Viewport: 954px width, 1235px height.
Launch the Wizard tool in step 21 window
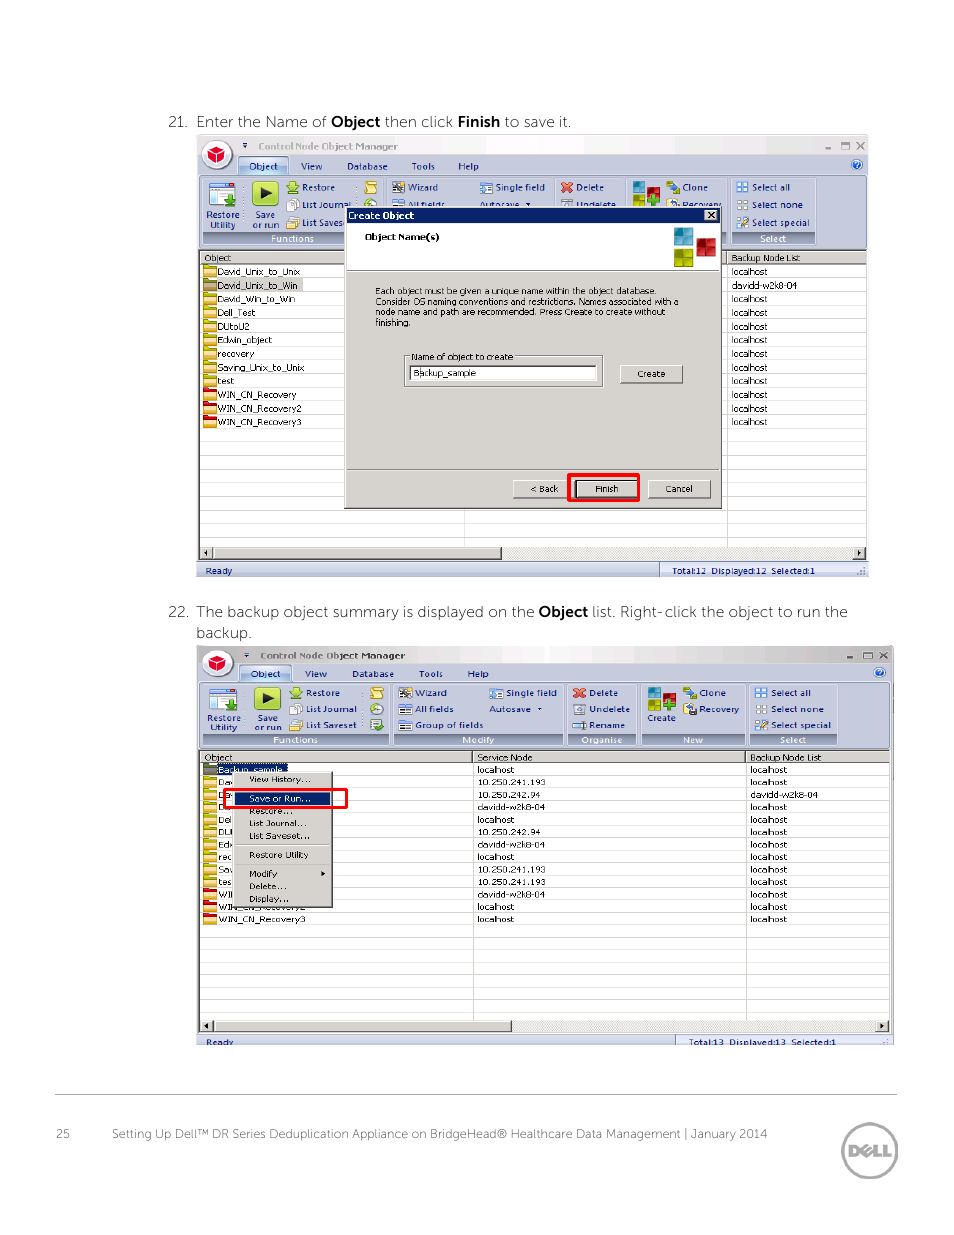[415, 188]
